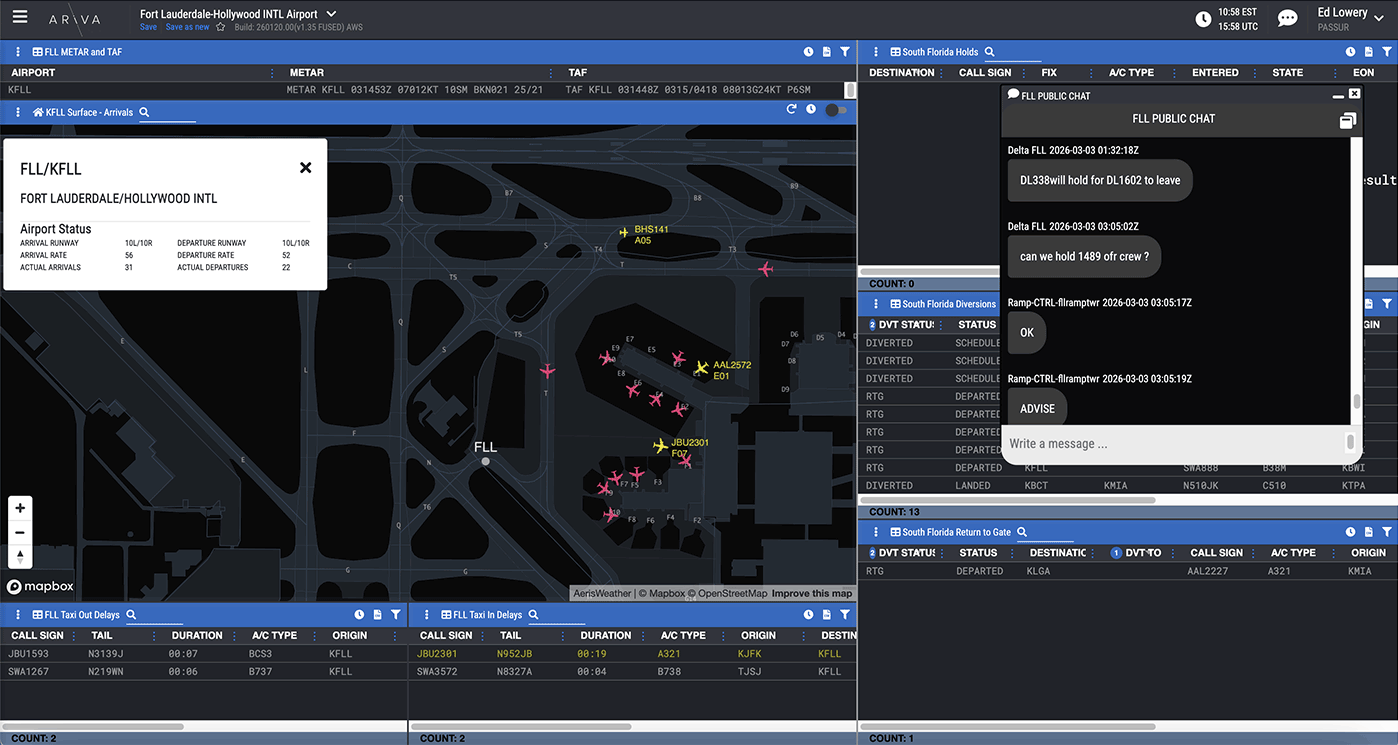This screenshot has width=1398, height=745.
Task: Toggle the switch in KFLL Surface header
Action: pos(835,110)
